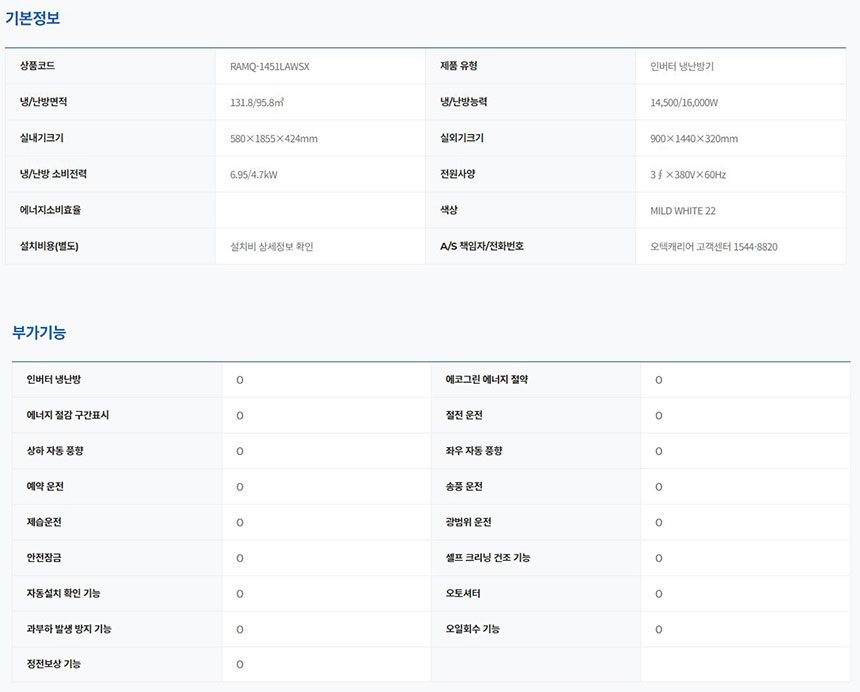Click the MILD WHITE 22 color value

tap(682, 211)
